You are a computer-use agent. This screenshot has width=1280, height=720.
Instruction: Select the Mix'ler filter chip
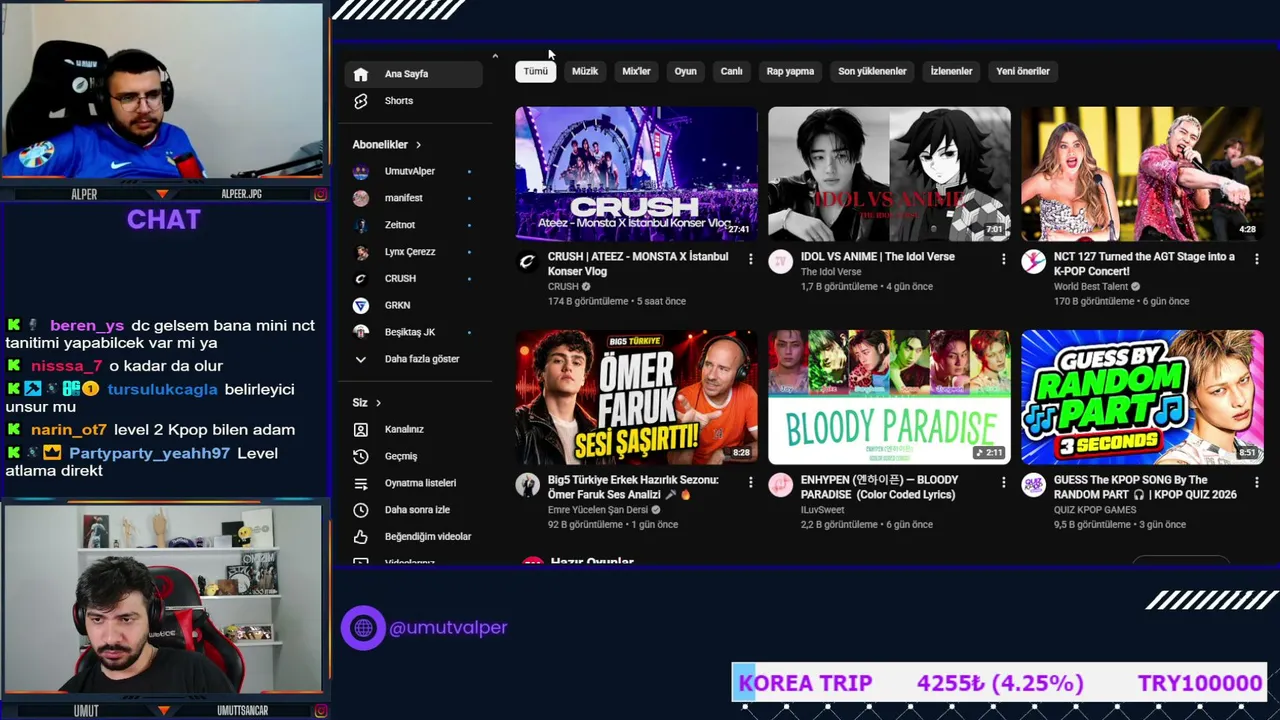[x=636, y=71]
